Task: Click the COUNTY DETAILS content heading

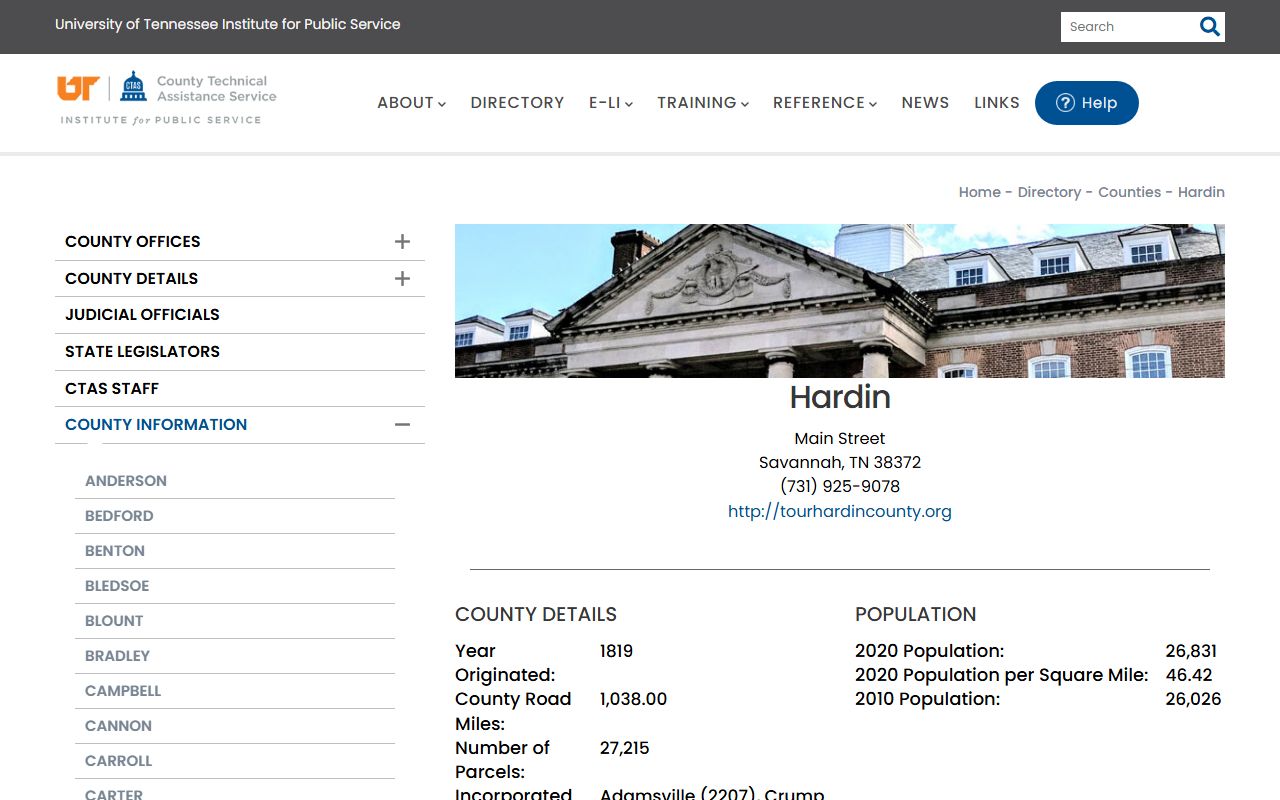Action: click(x=536, y=614)
